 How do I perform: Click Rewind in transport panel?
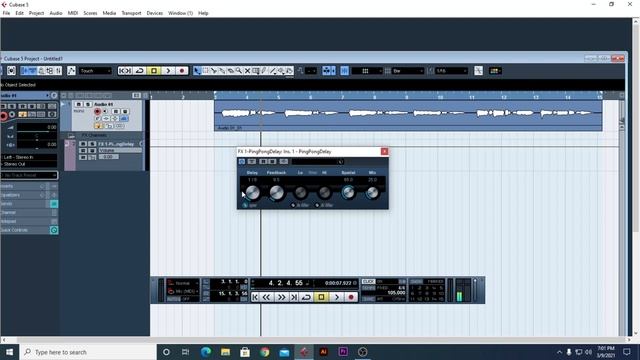267,298
